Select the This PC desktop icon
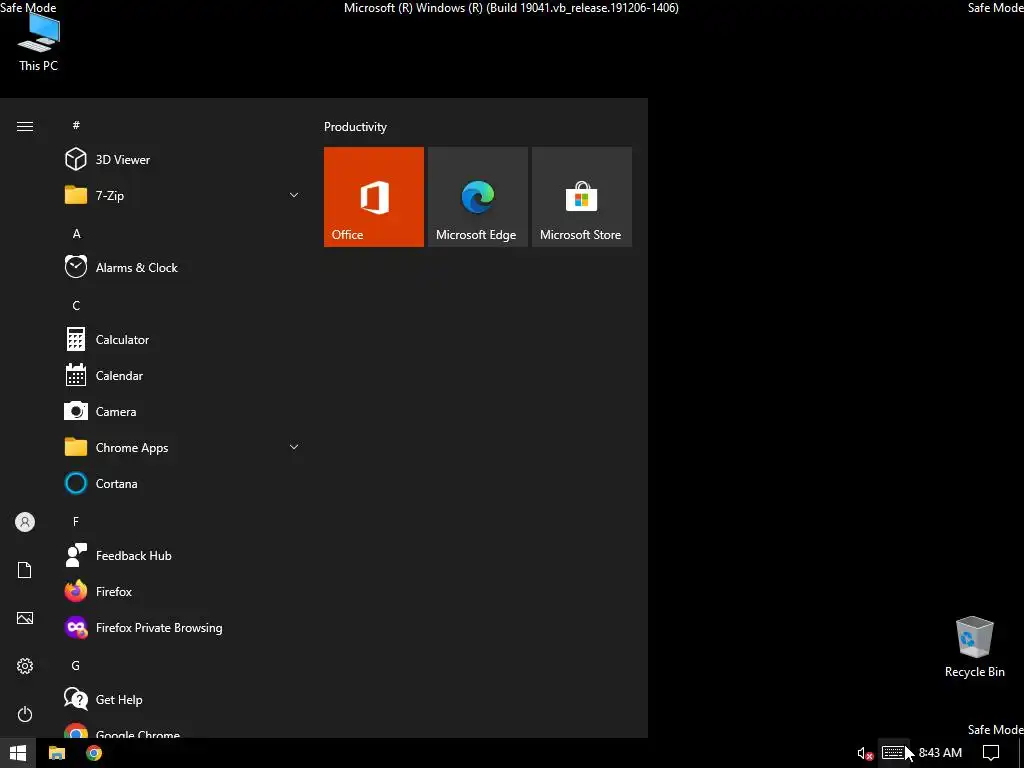 click(x=39, y=42)
